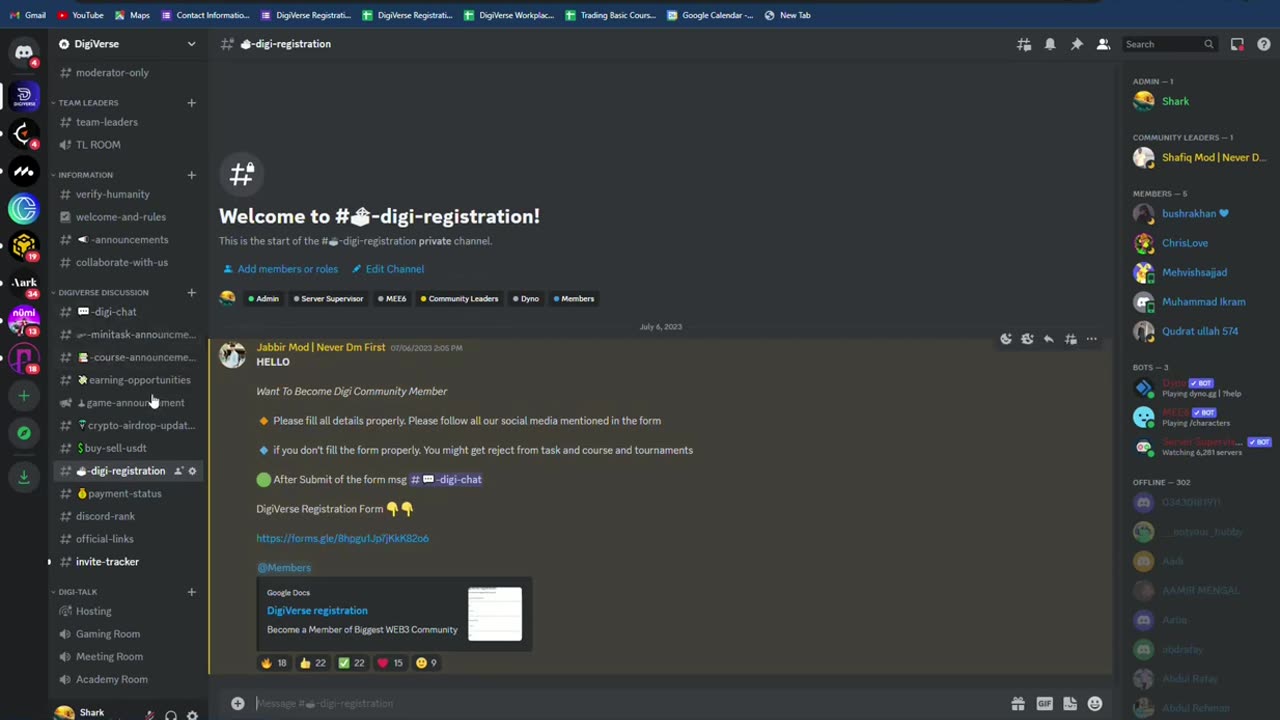Open Discord home direct messages icon
1280x720 pixels.
pyautogui.click(x=24, y=52)
